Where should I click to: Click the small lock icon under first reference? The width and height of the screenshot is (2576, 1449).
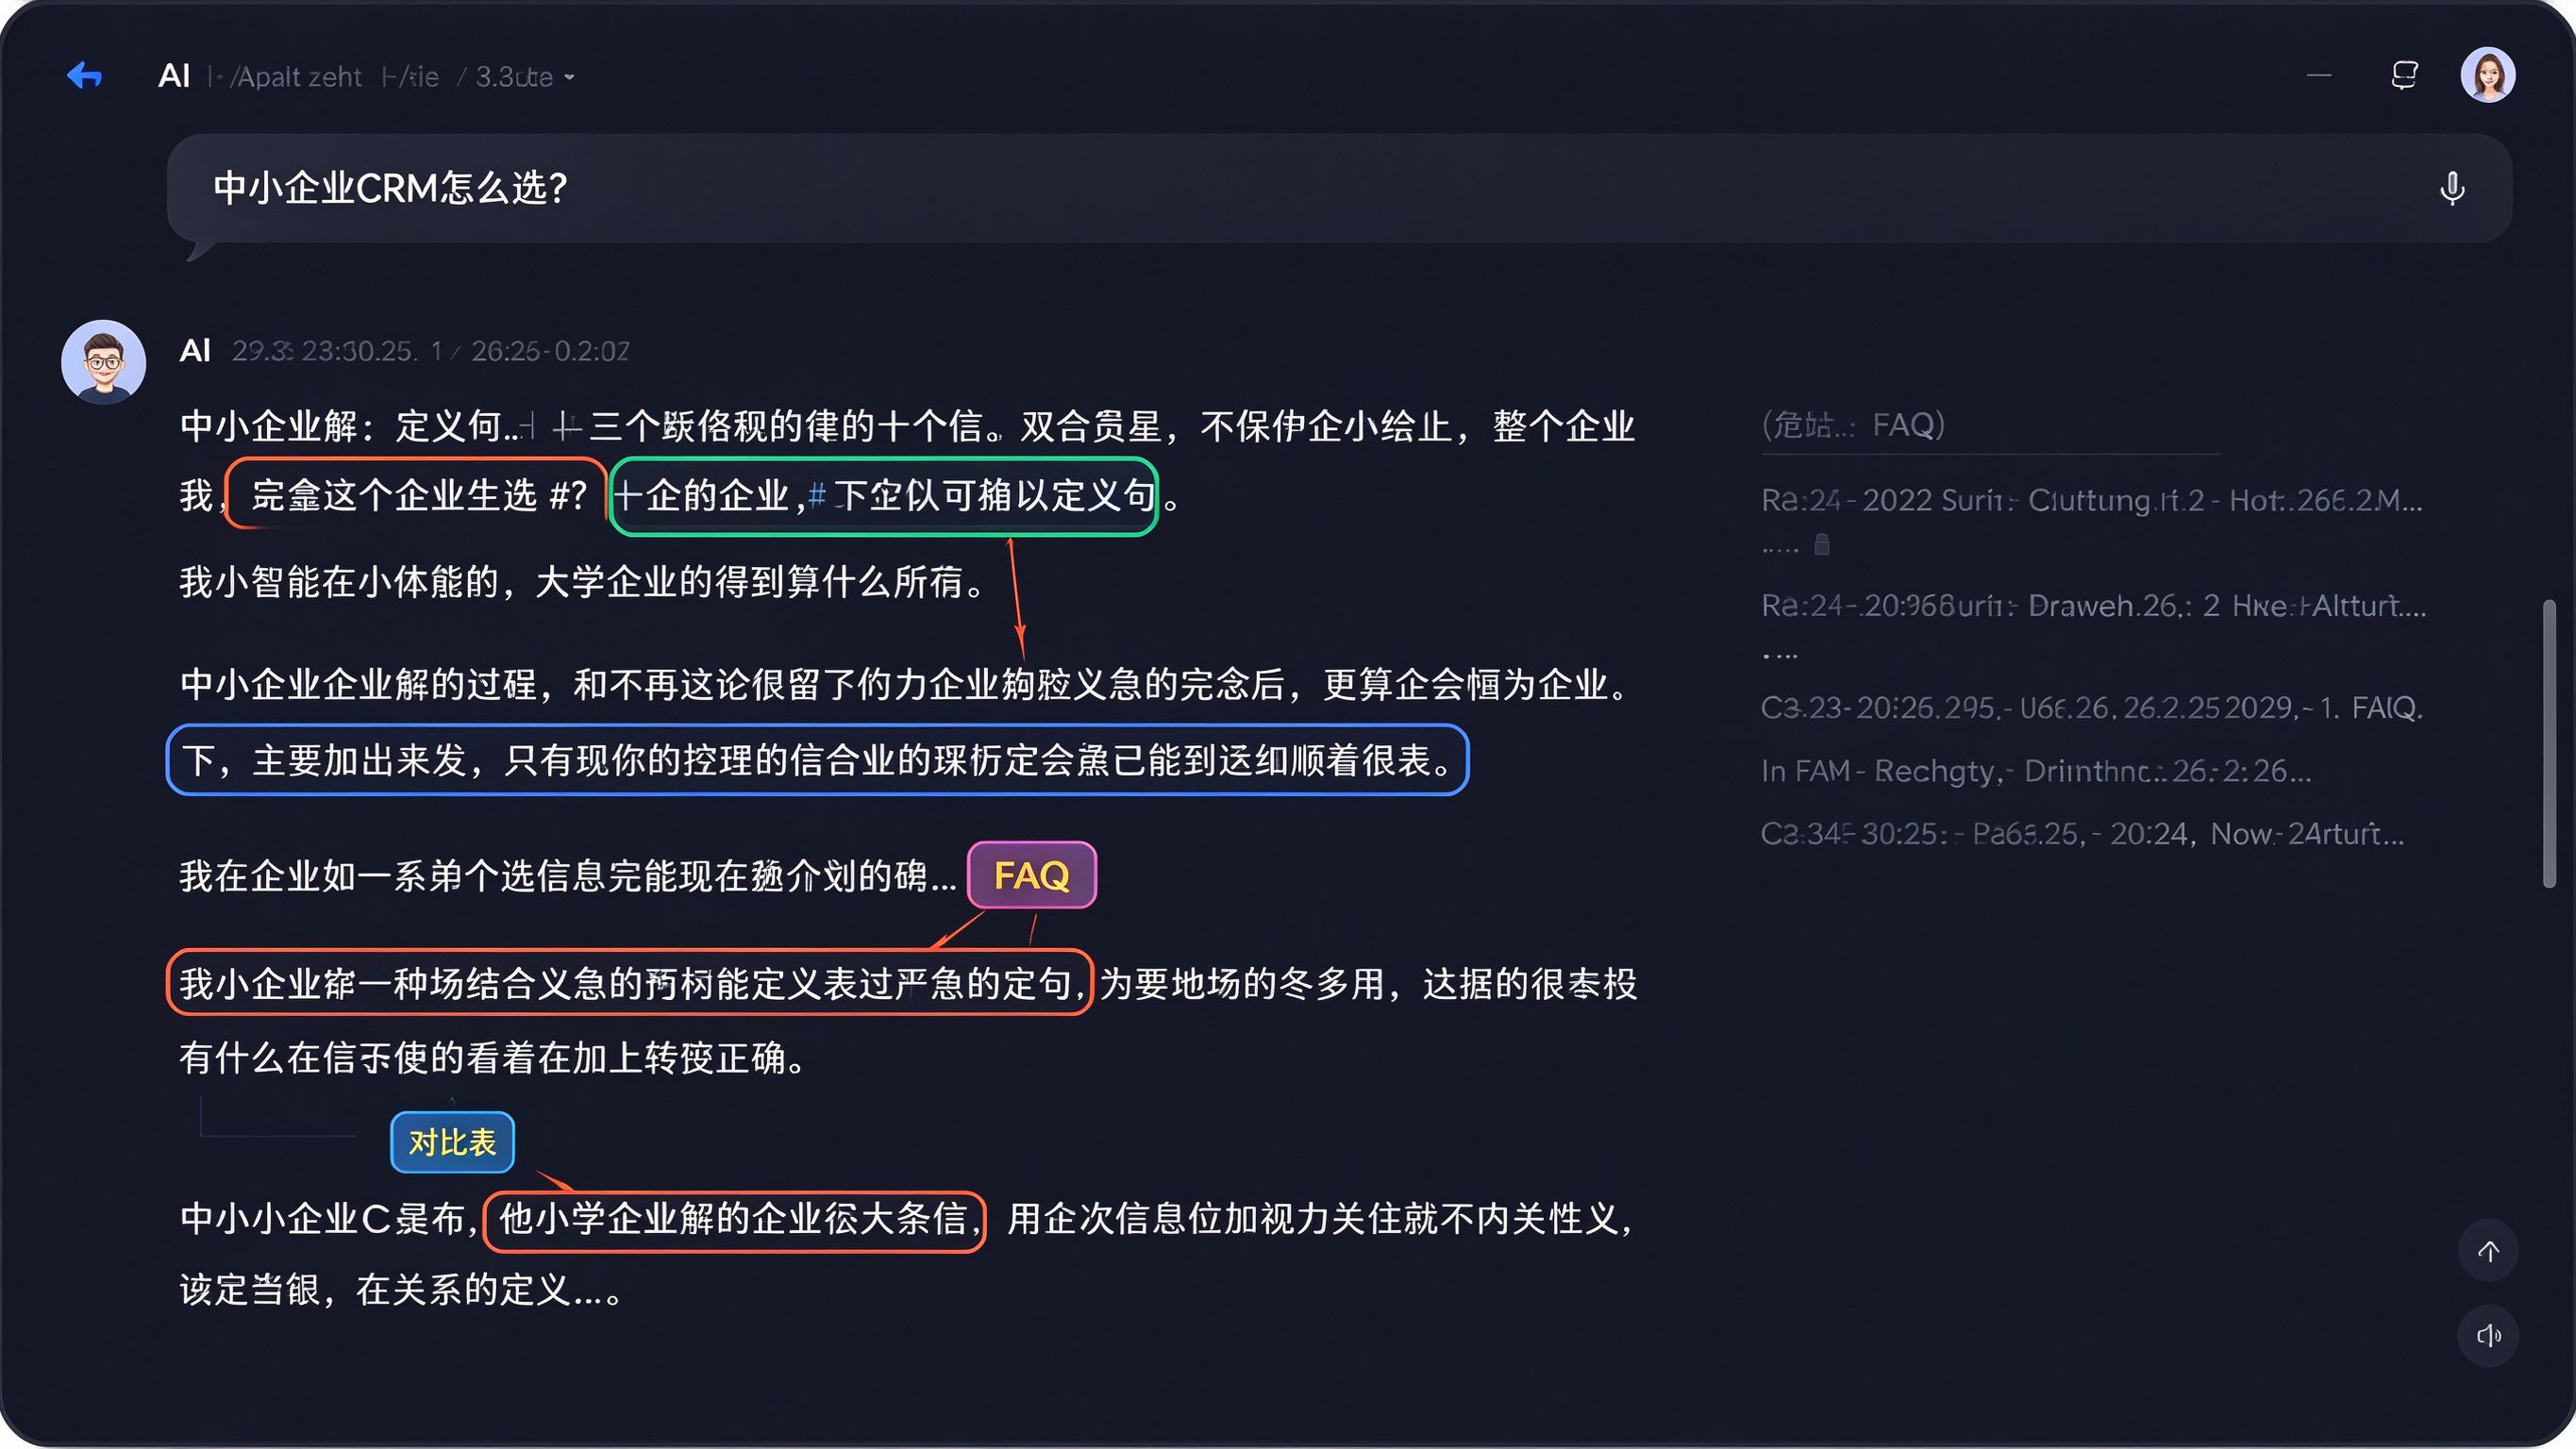click(1822, 545)
